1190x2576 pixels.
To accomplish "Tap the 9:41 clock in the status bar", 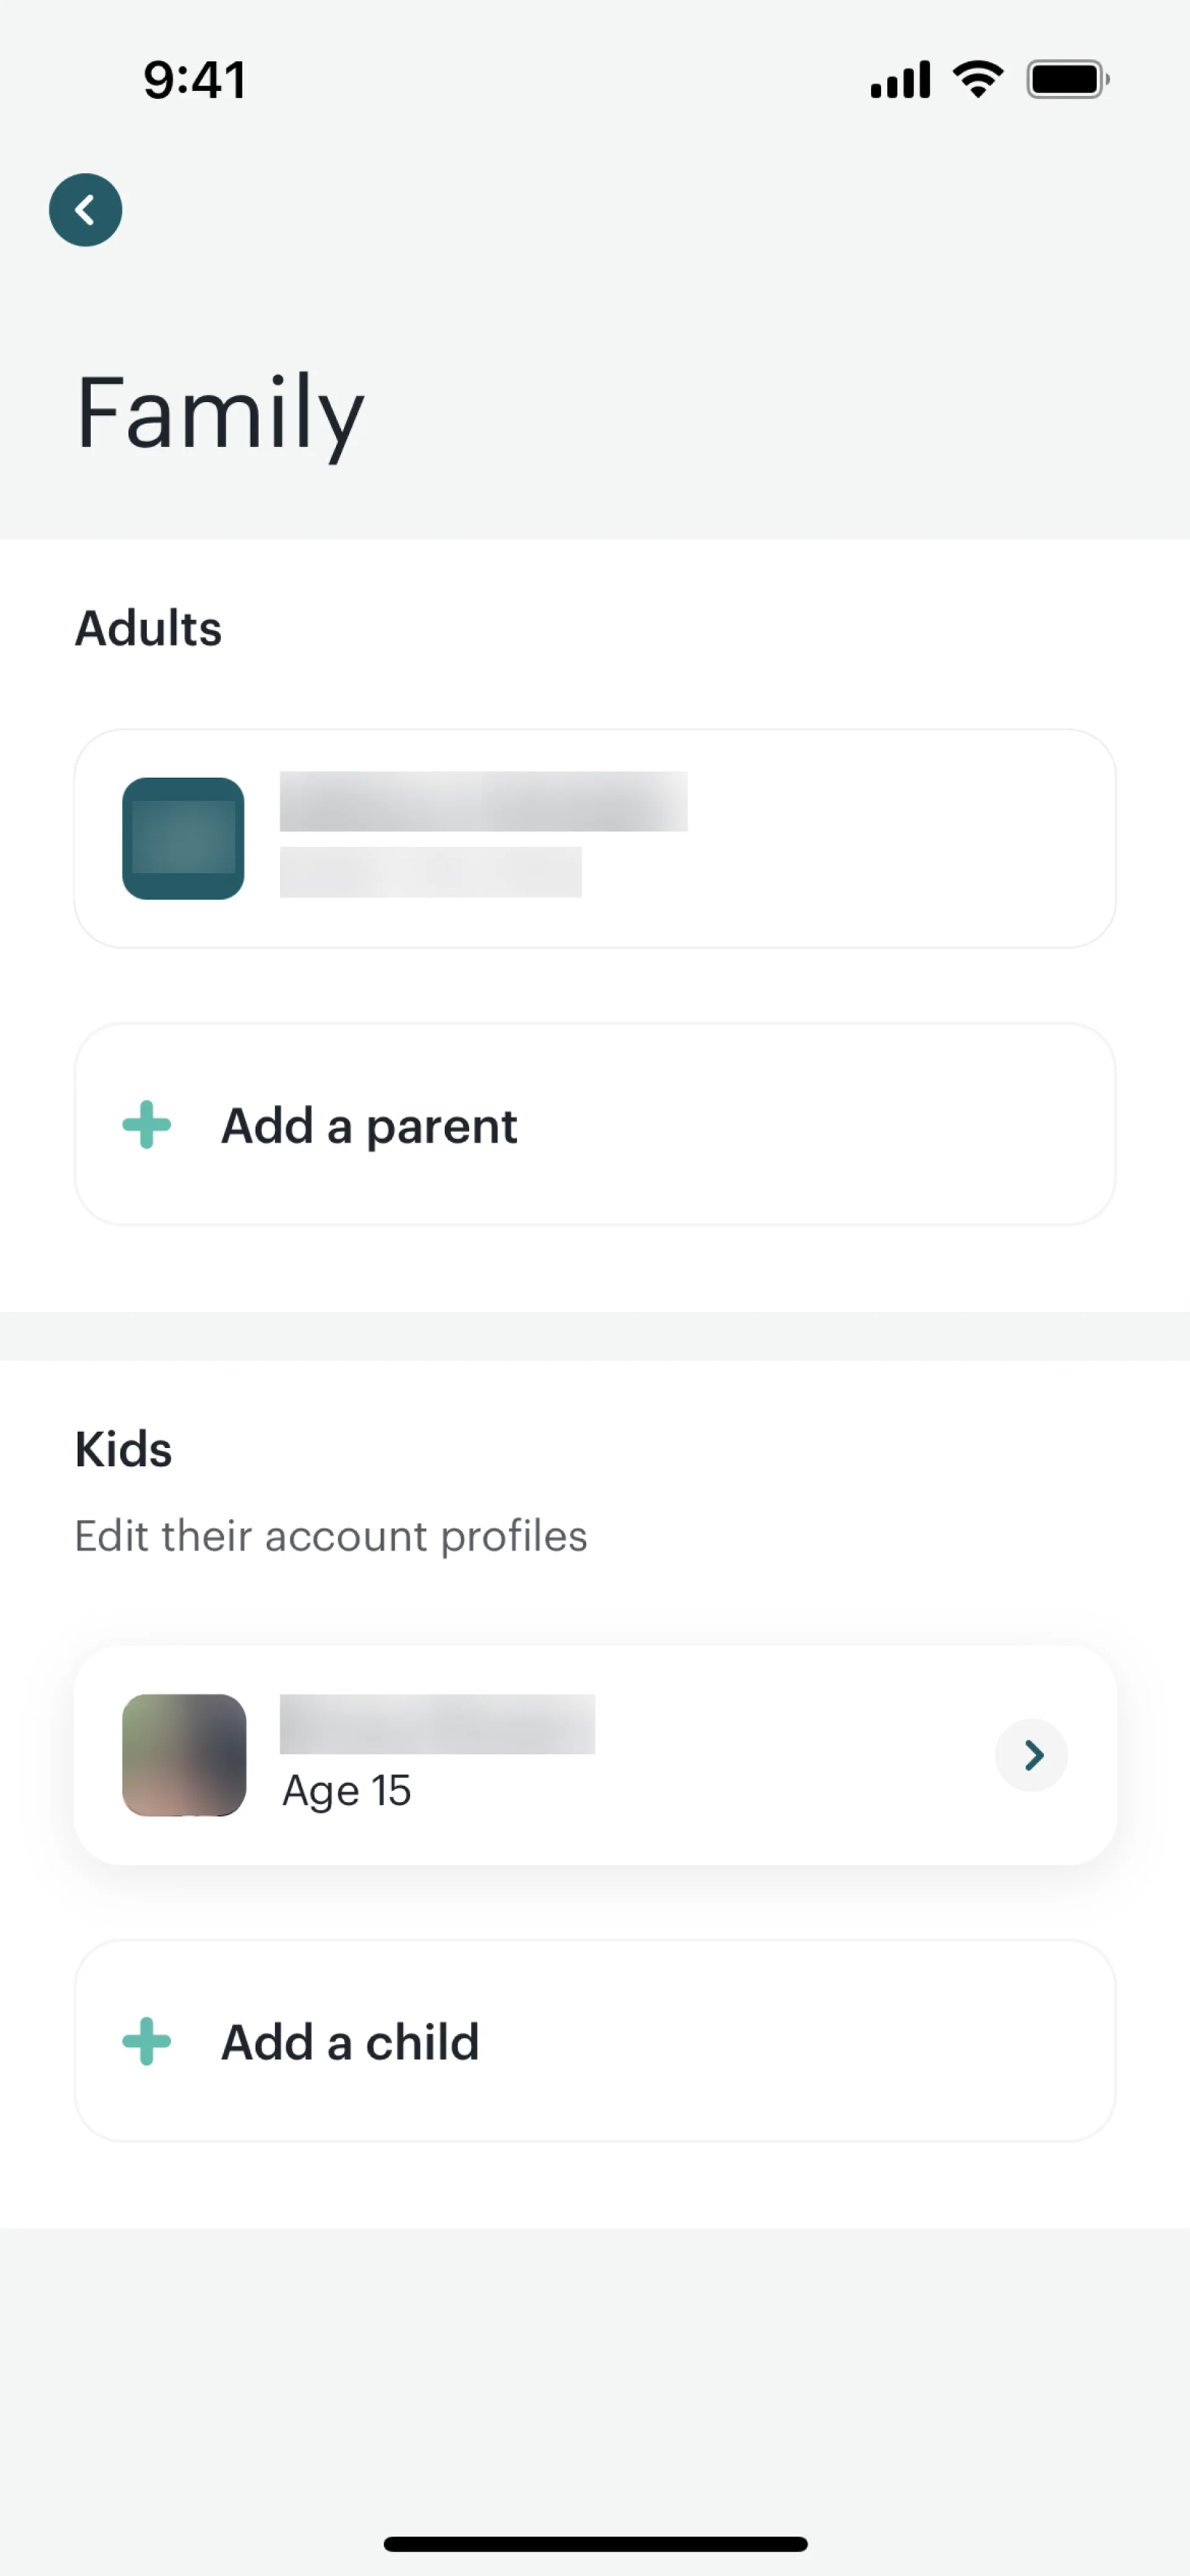I will [195, 80].
